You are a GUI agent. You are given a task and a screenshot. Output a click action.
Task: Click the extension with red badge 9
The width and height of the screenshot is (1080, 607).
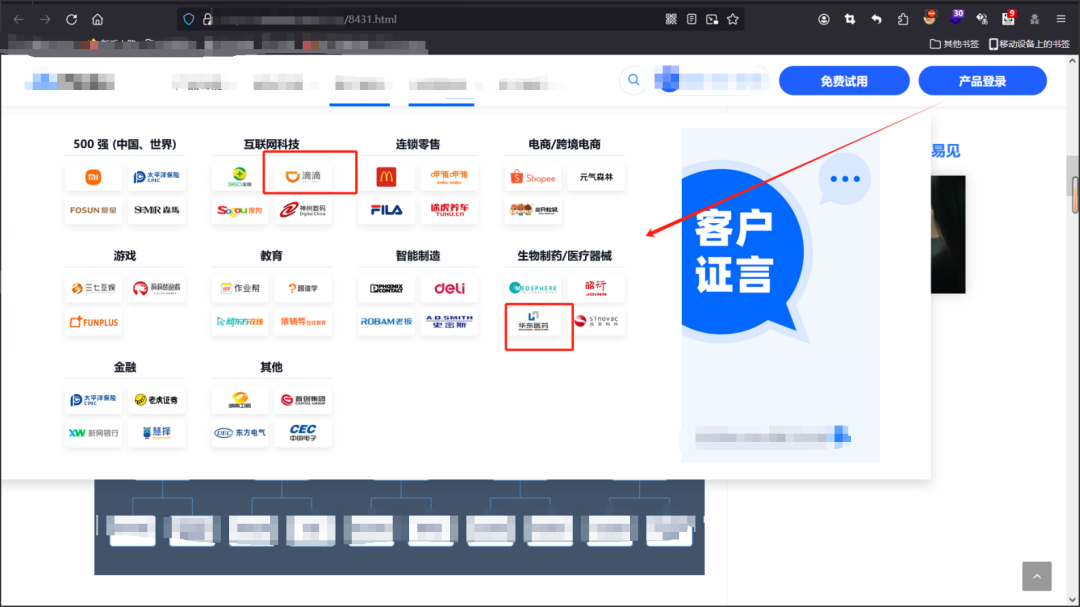click(x=1008, y=18)
